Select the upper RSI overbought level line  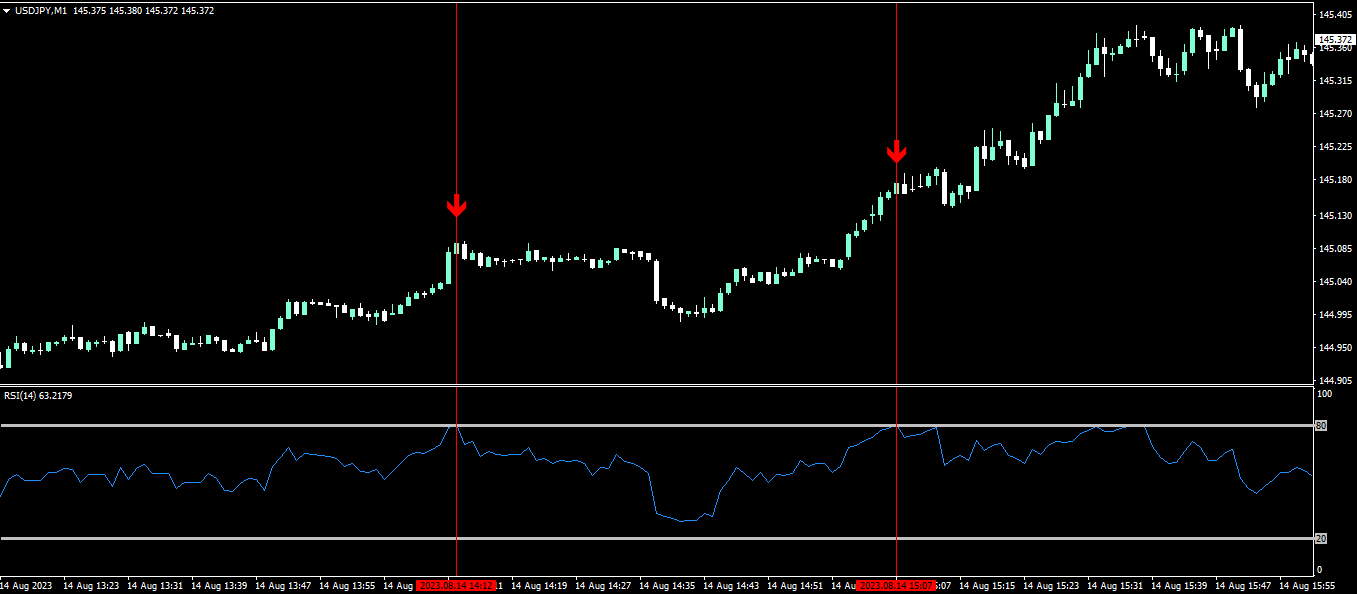coord(656,426)
